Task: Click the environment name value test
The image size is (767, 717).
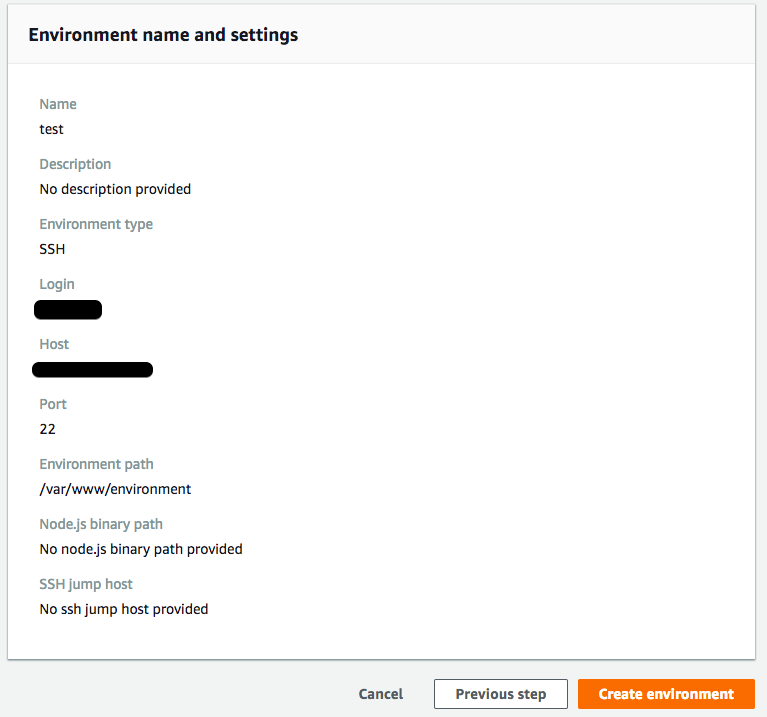Action: pos(52,129)
